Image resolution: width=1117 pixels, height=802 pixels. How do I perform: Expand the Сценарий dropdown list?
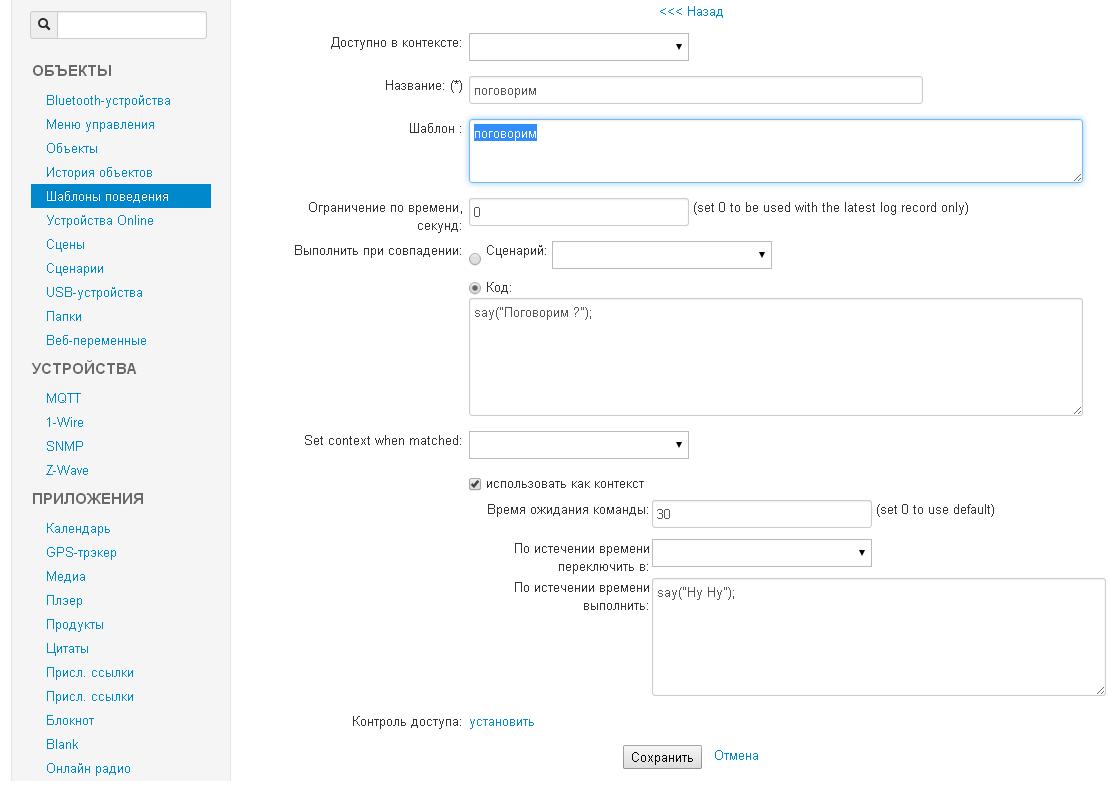point(661,255)
